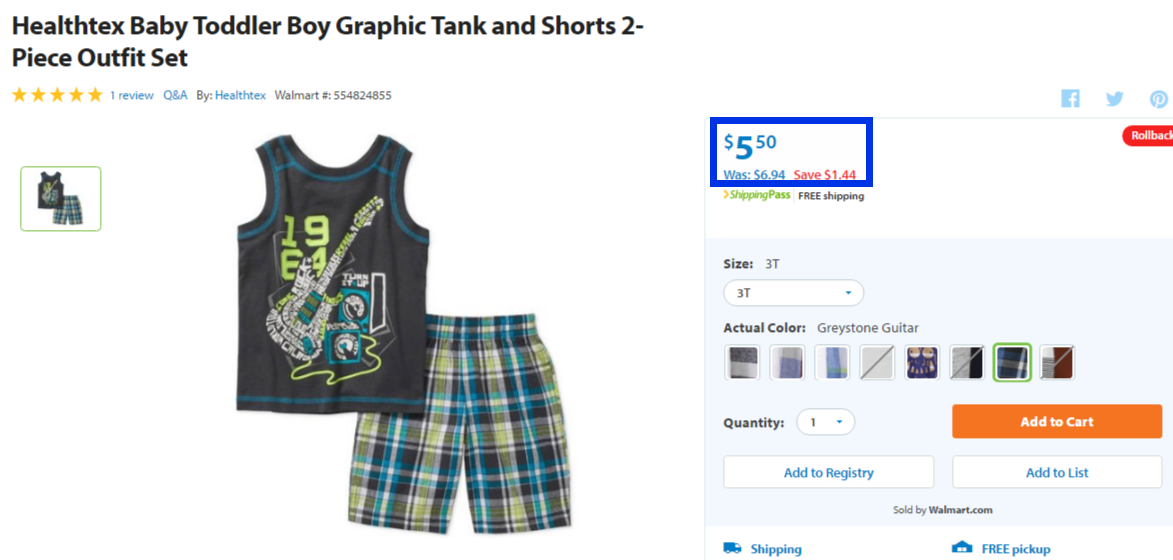The image size is (1173, 560).
Task: Click Add to Registry button
Action: [828, 473]
